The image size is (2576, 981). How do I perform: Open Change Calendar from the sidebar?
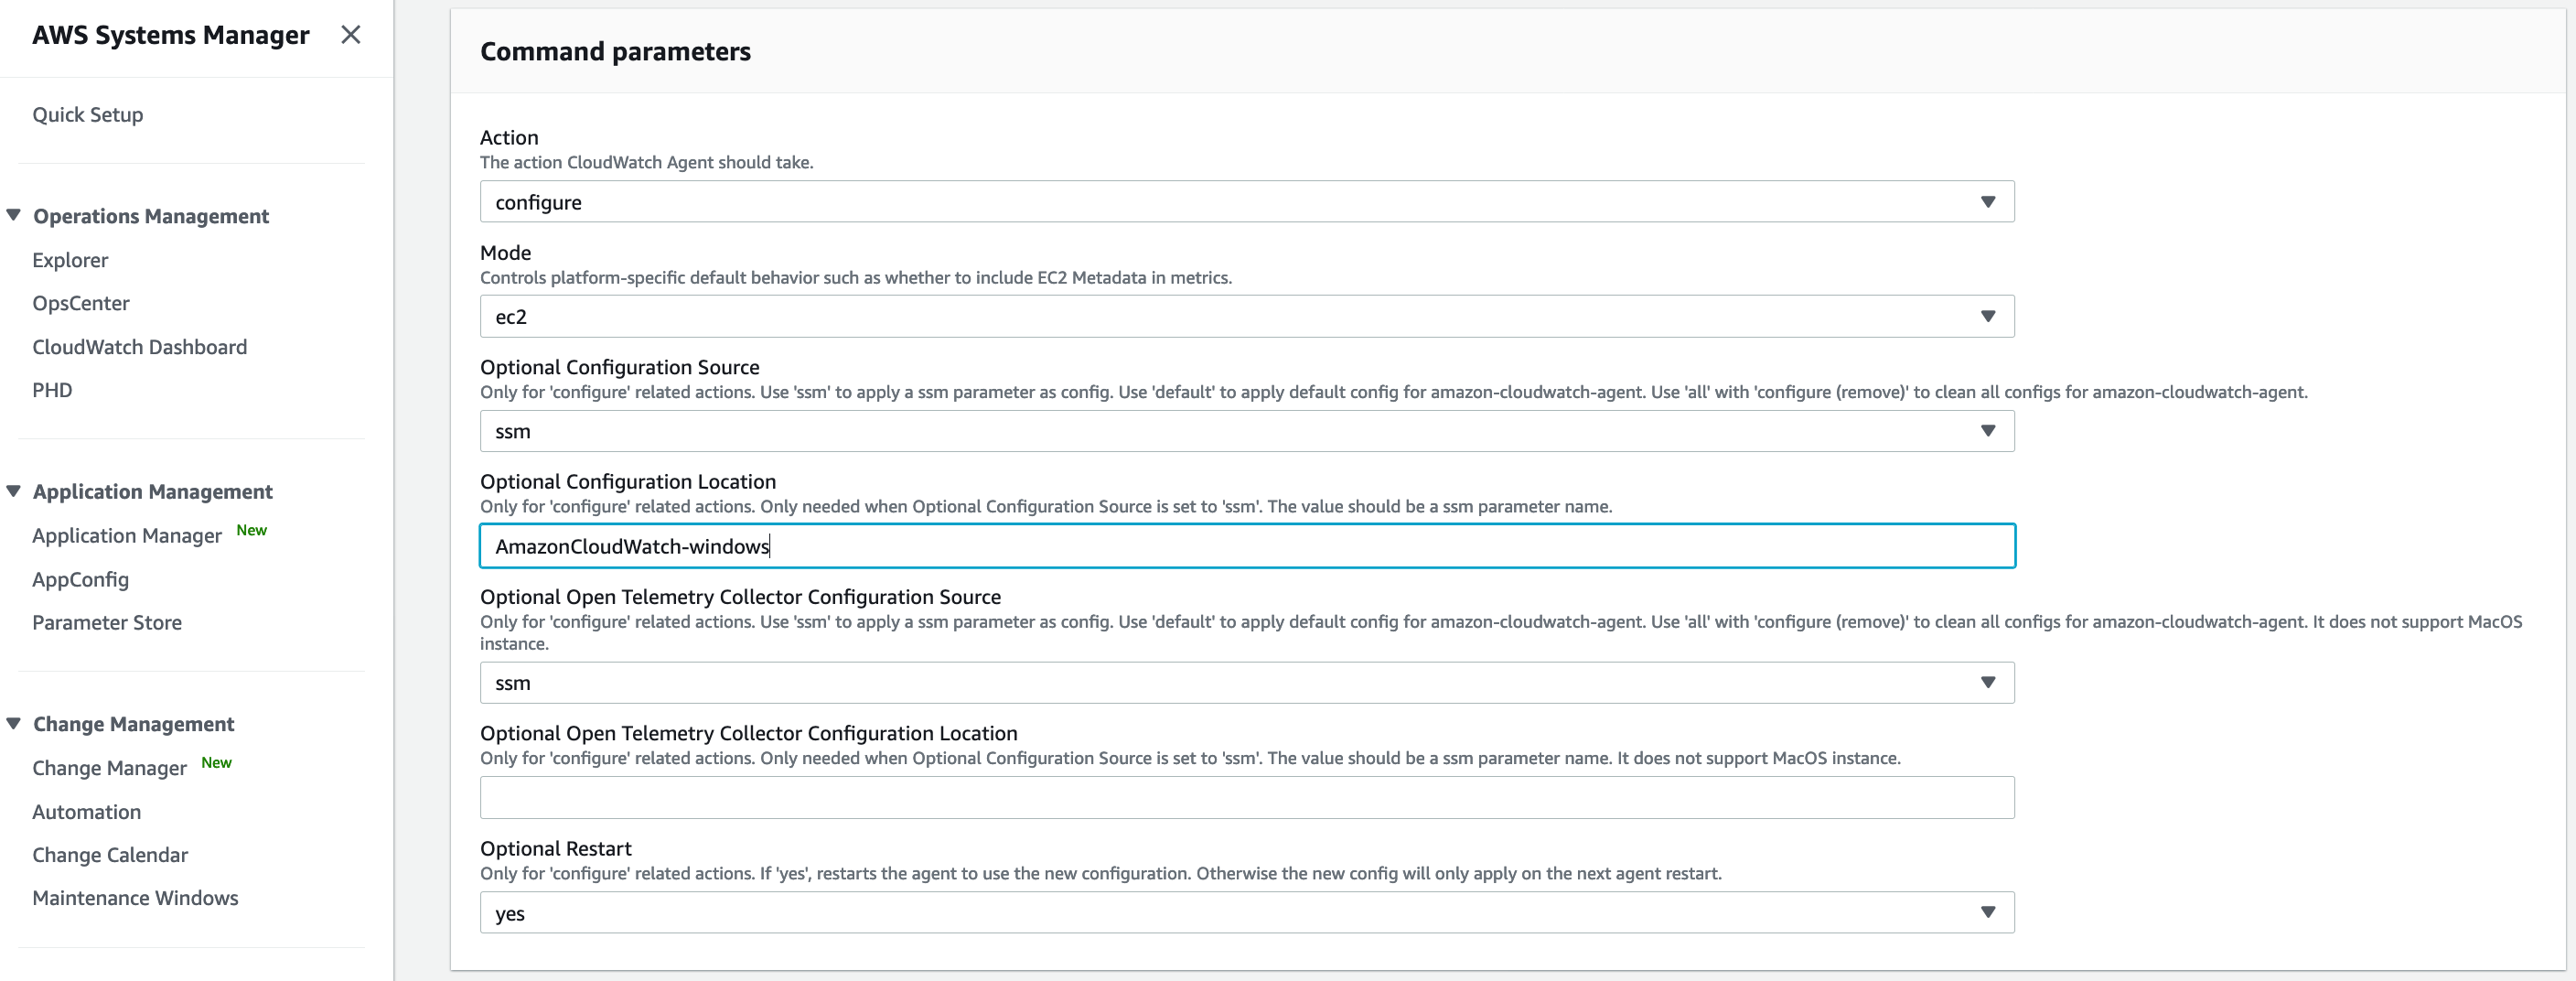[x=110, y=855]
